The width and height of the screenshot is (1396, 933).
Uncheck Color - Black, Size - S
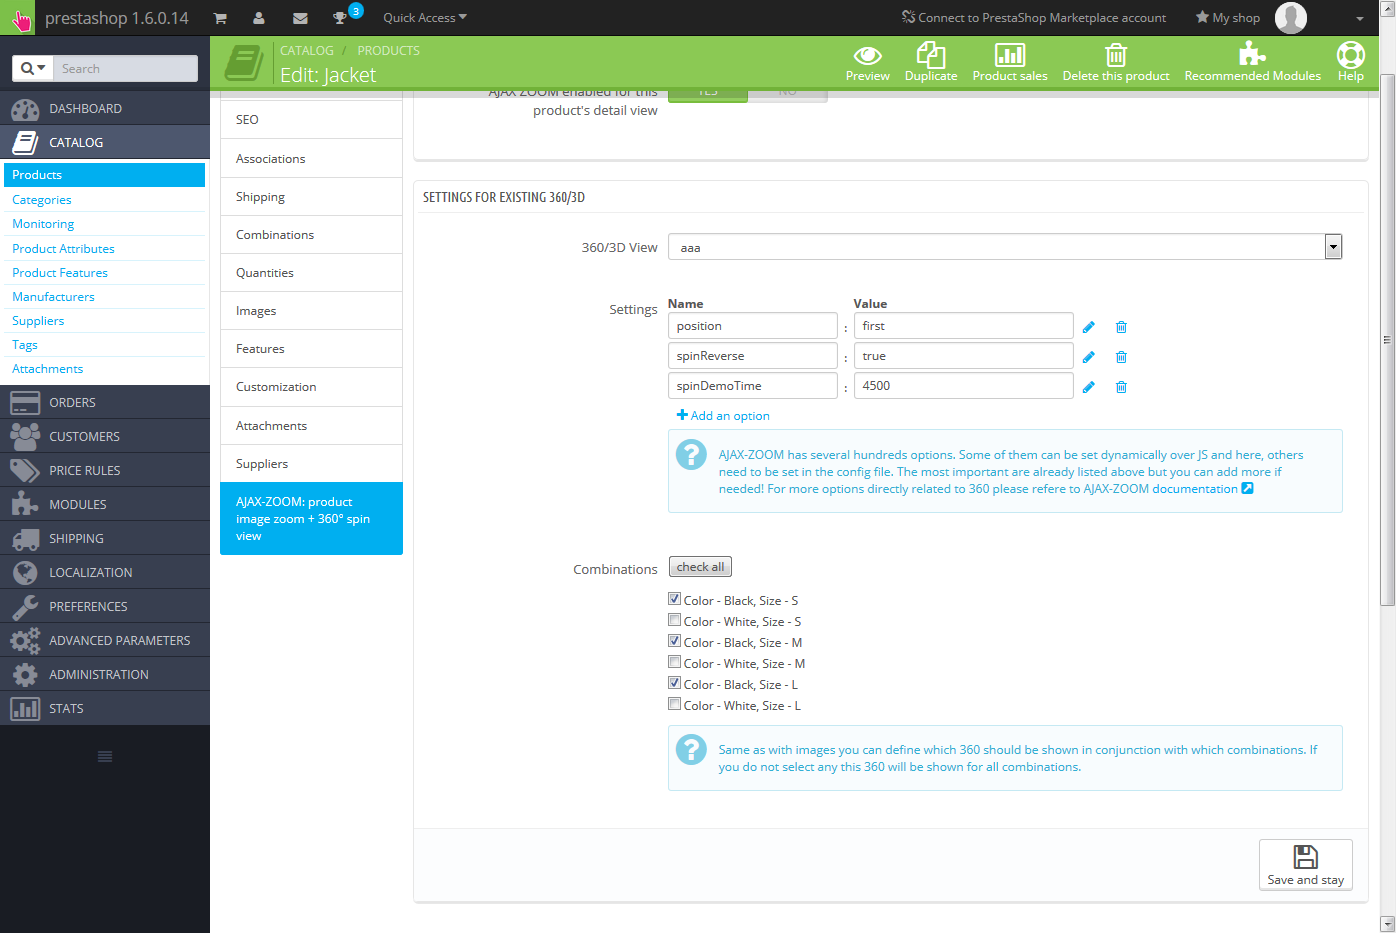point(675,599)
